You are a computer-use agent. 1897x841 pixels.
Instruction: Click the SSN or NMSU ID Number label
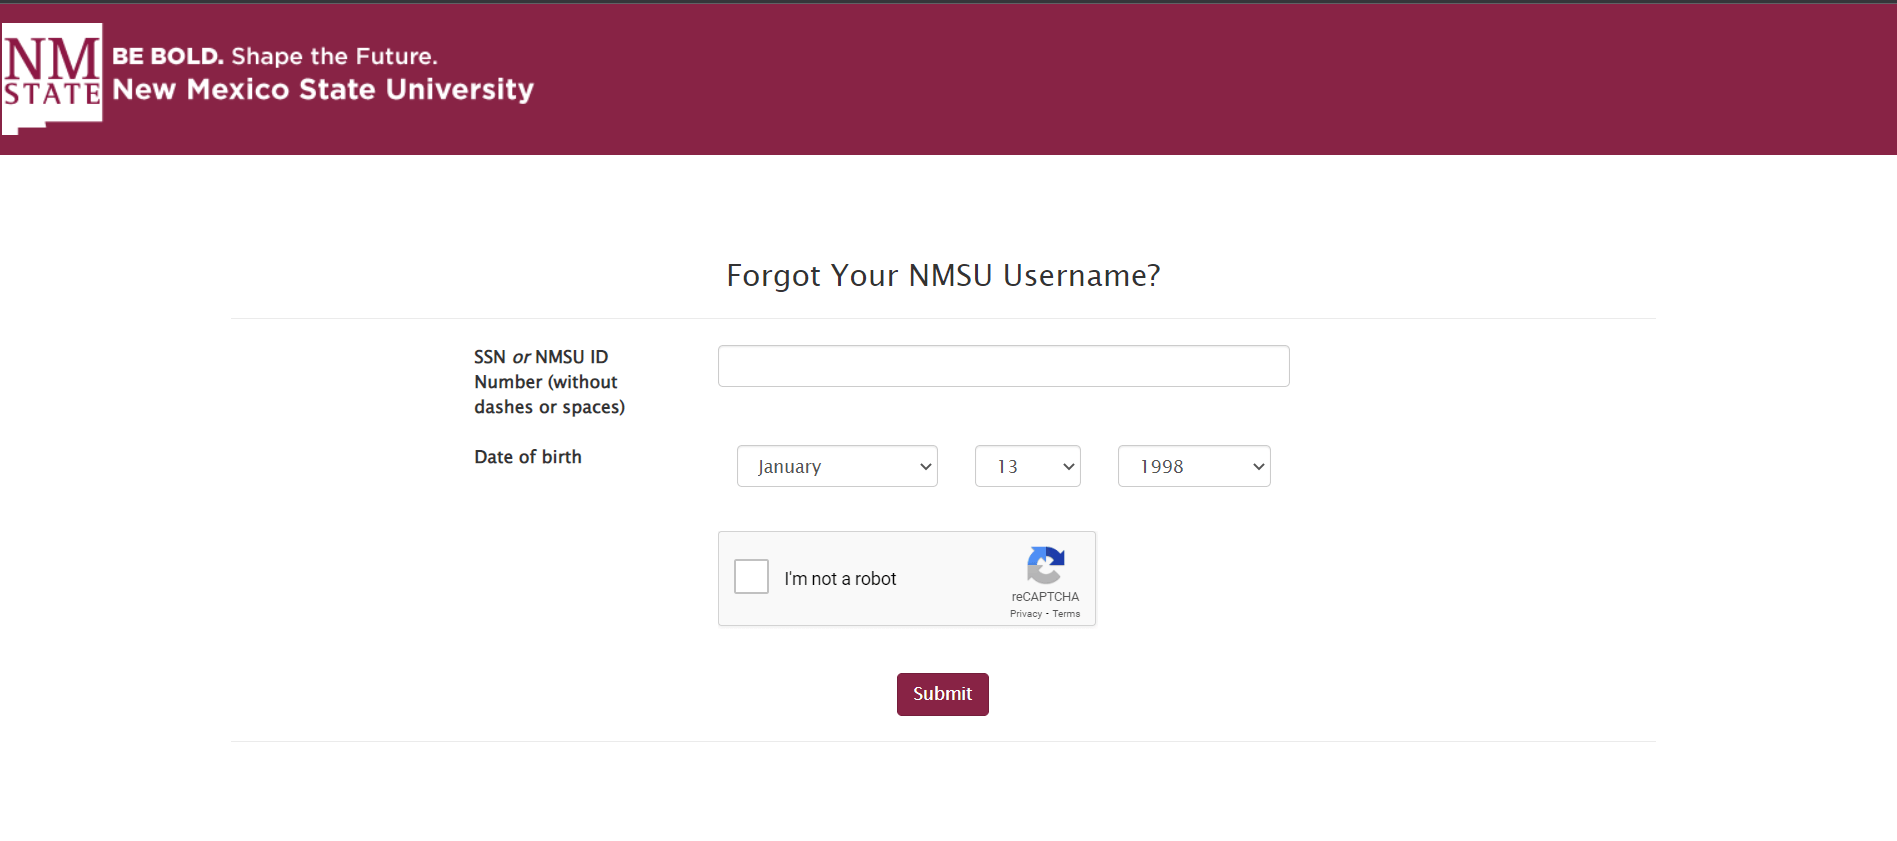pos(549,382)
